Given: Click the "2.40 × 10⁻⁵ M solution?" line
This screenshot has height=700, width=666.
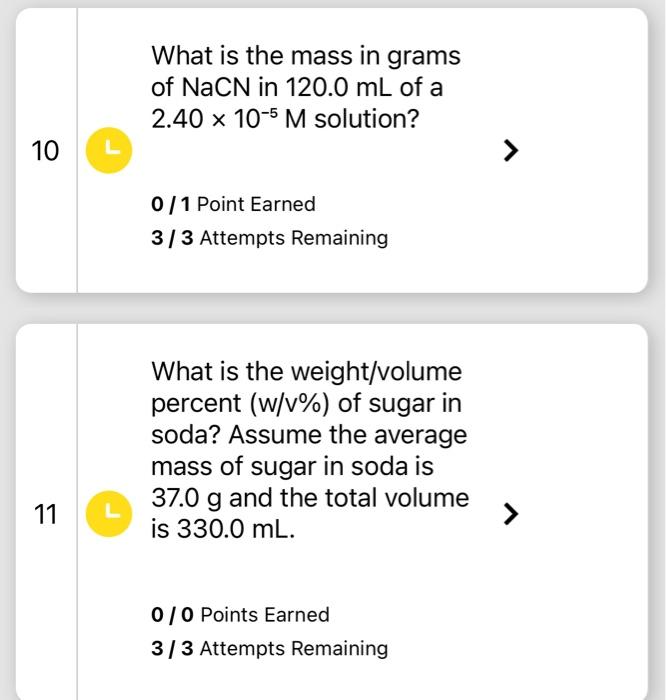Looking at the screenshot, I should 285,119.
